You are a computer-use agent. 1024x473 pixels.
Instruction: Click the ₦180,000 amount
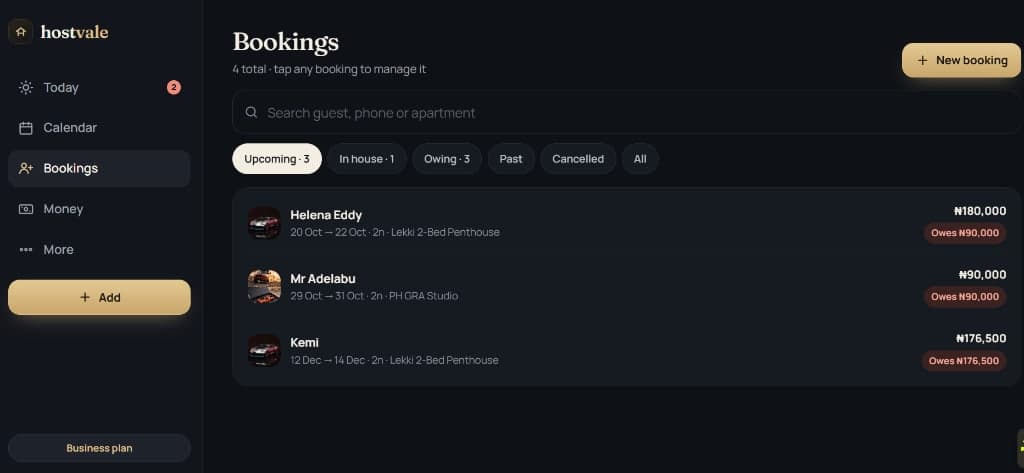click(980, 211)
